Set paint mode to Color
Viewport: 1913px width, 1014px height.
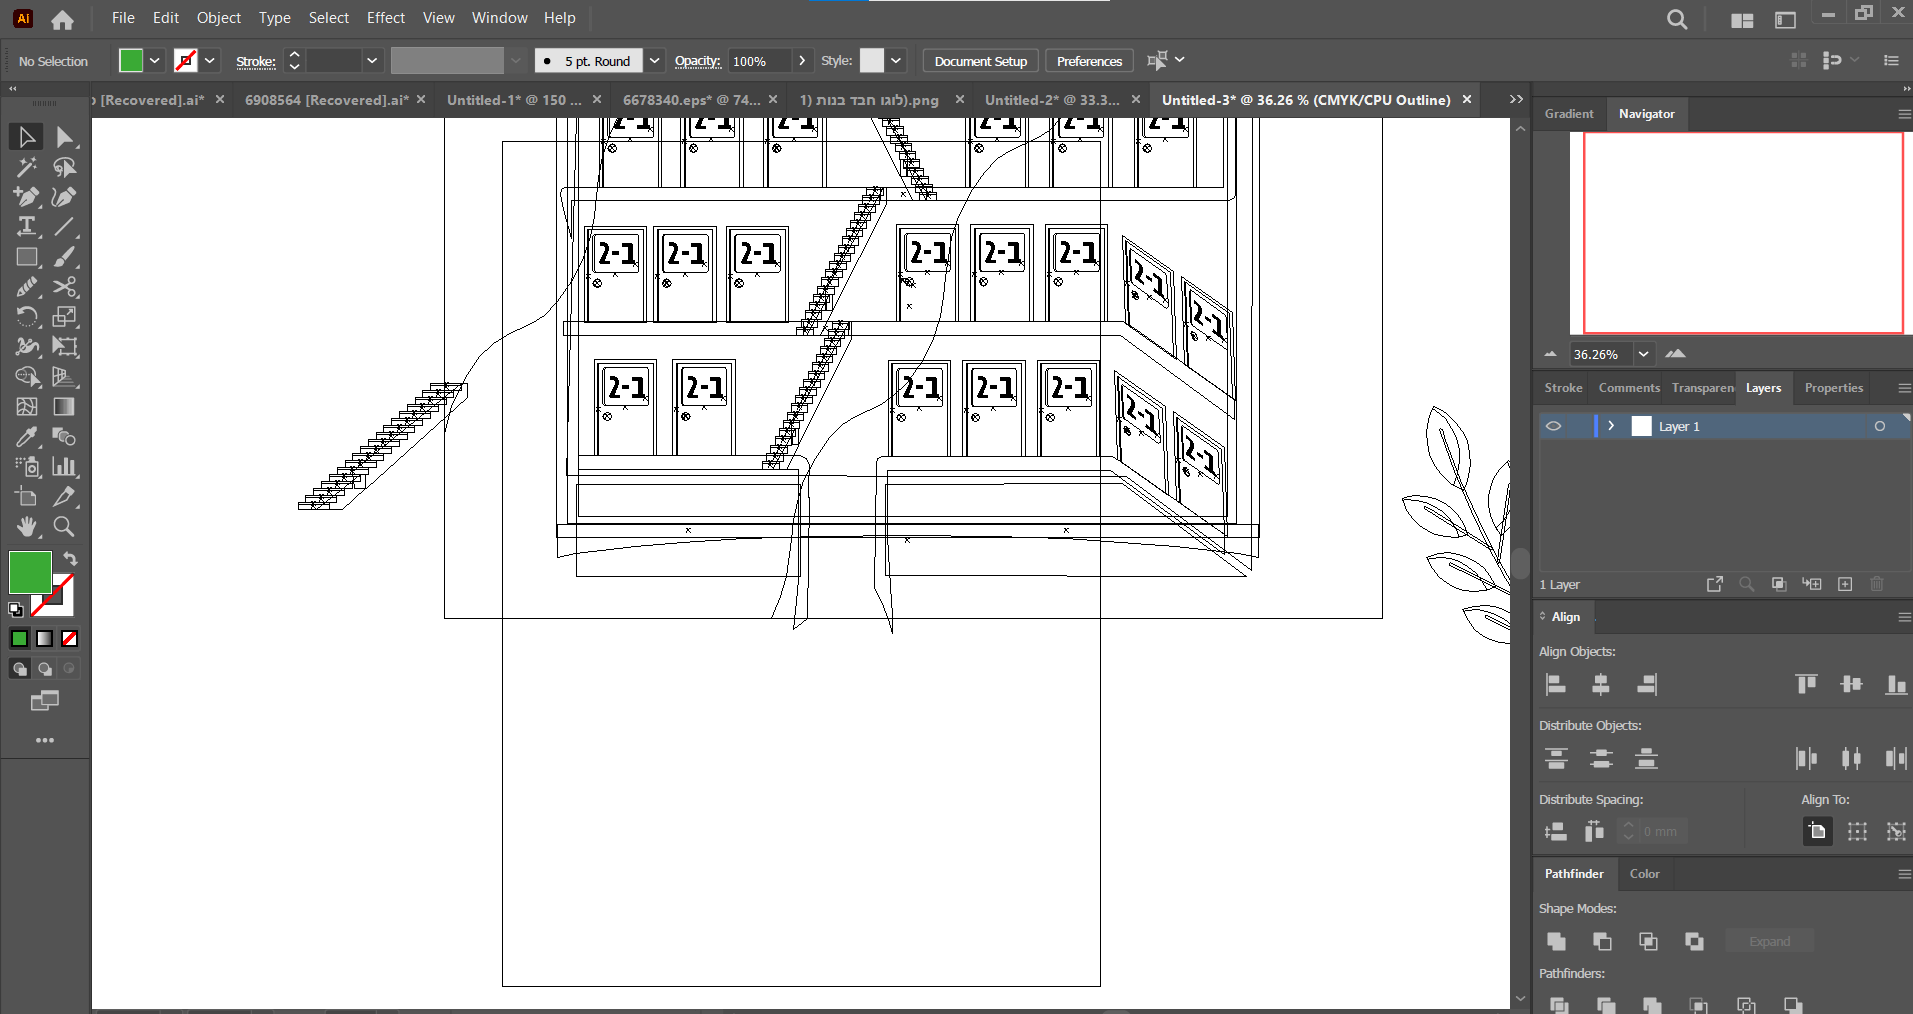click(x=19, y=638)
